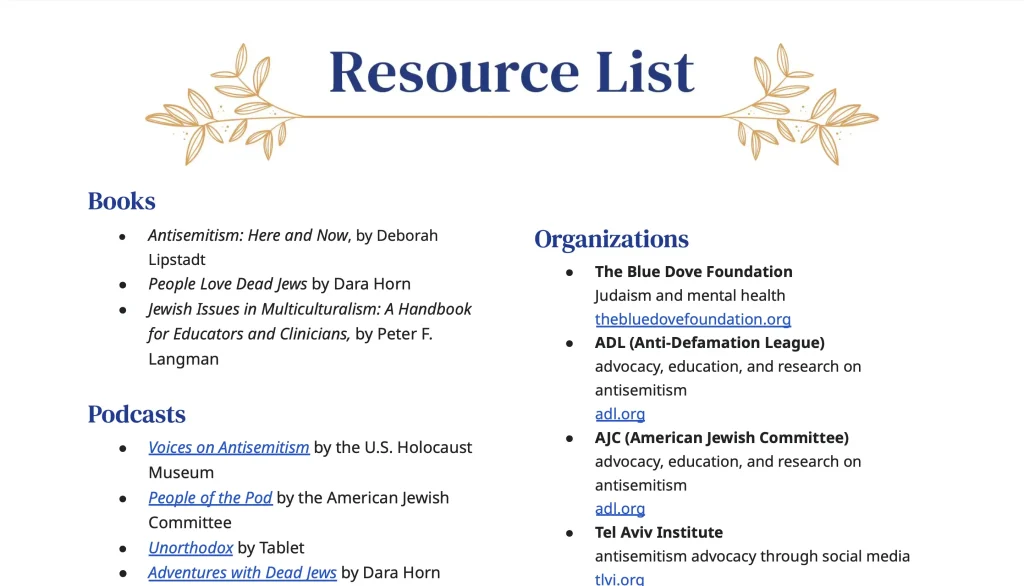The width and height of the screenshot is (1024, 586).
Task: Click 'Jewish Issues in Multiculturalism: A Handbook' text
Action: pyautogui.click(x=310, y=309)
